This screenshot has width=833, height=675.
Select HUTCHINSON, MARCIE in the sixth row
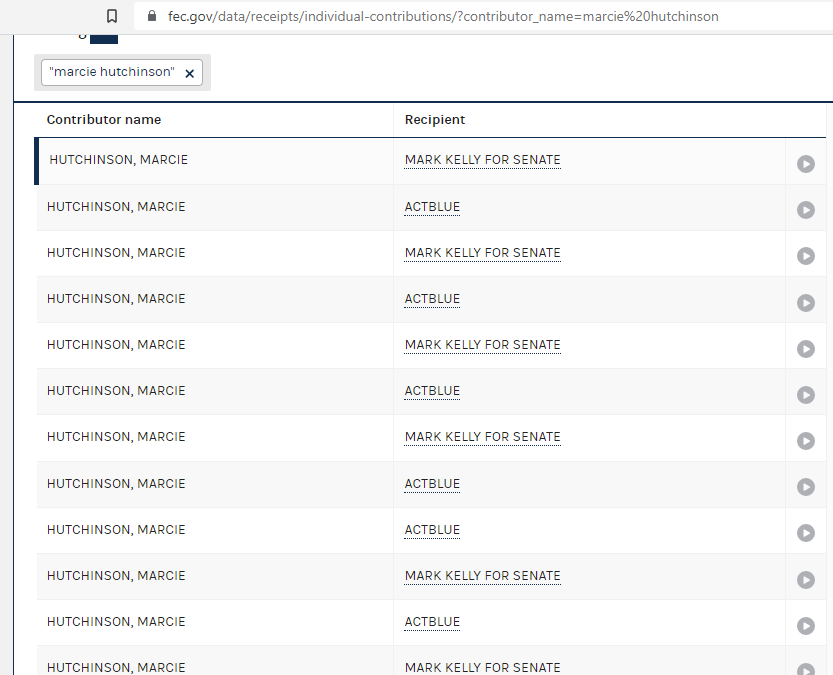[116, 391]
